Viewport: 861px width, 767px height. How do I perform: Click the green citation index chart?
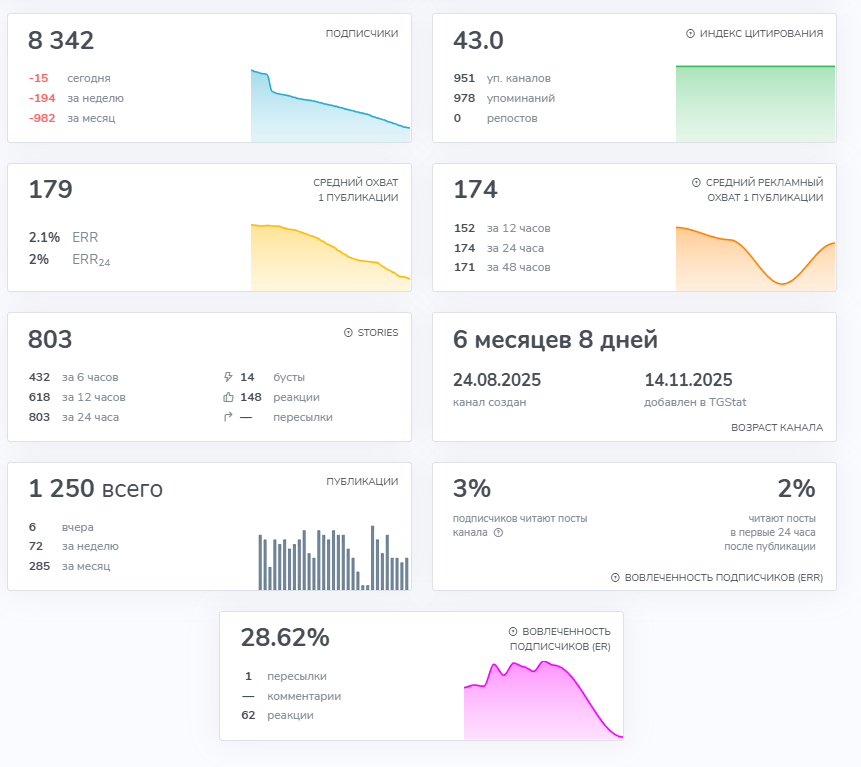756,104
